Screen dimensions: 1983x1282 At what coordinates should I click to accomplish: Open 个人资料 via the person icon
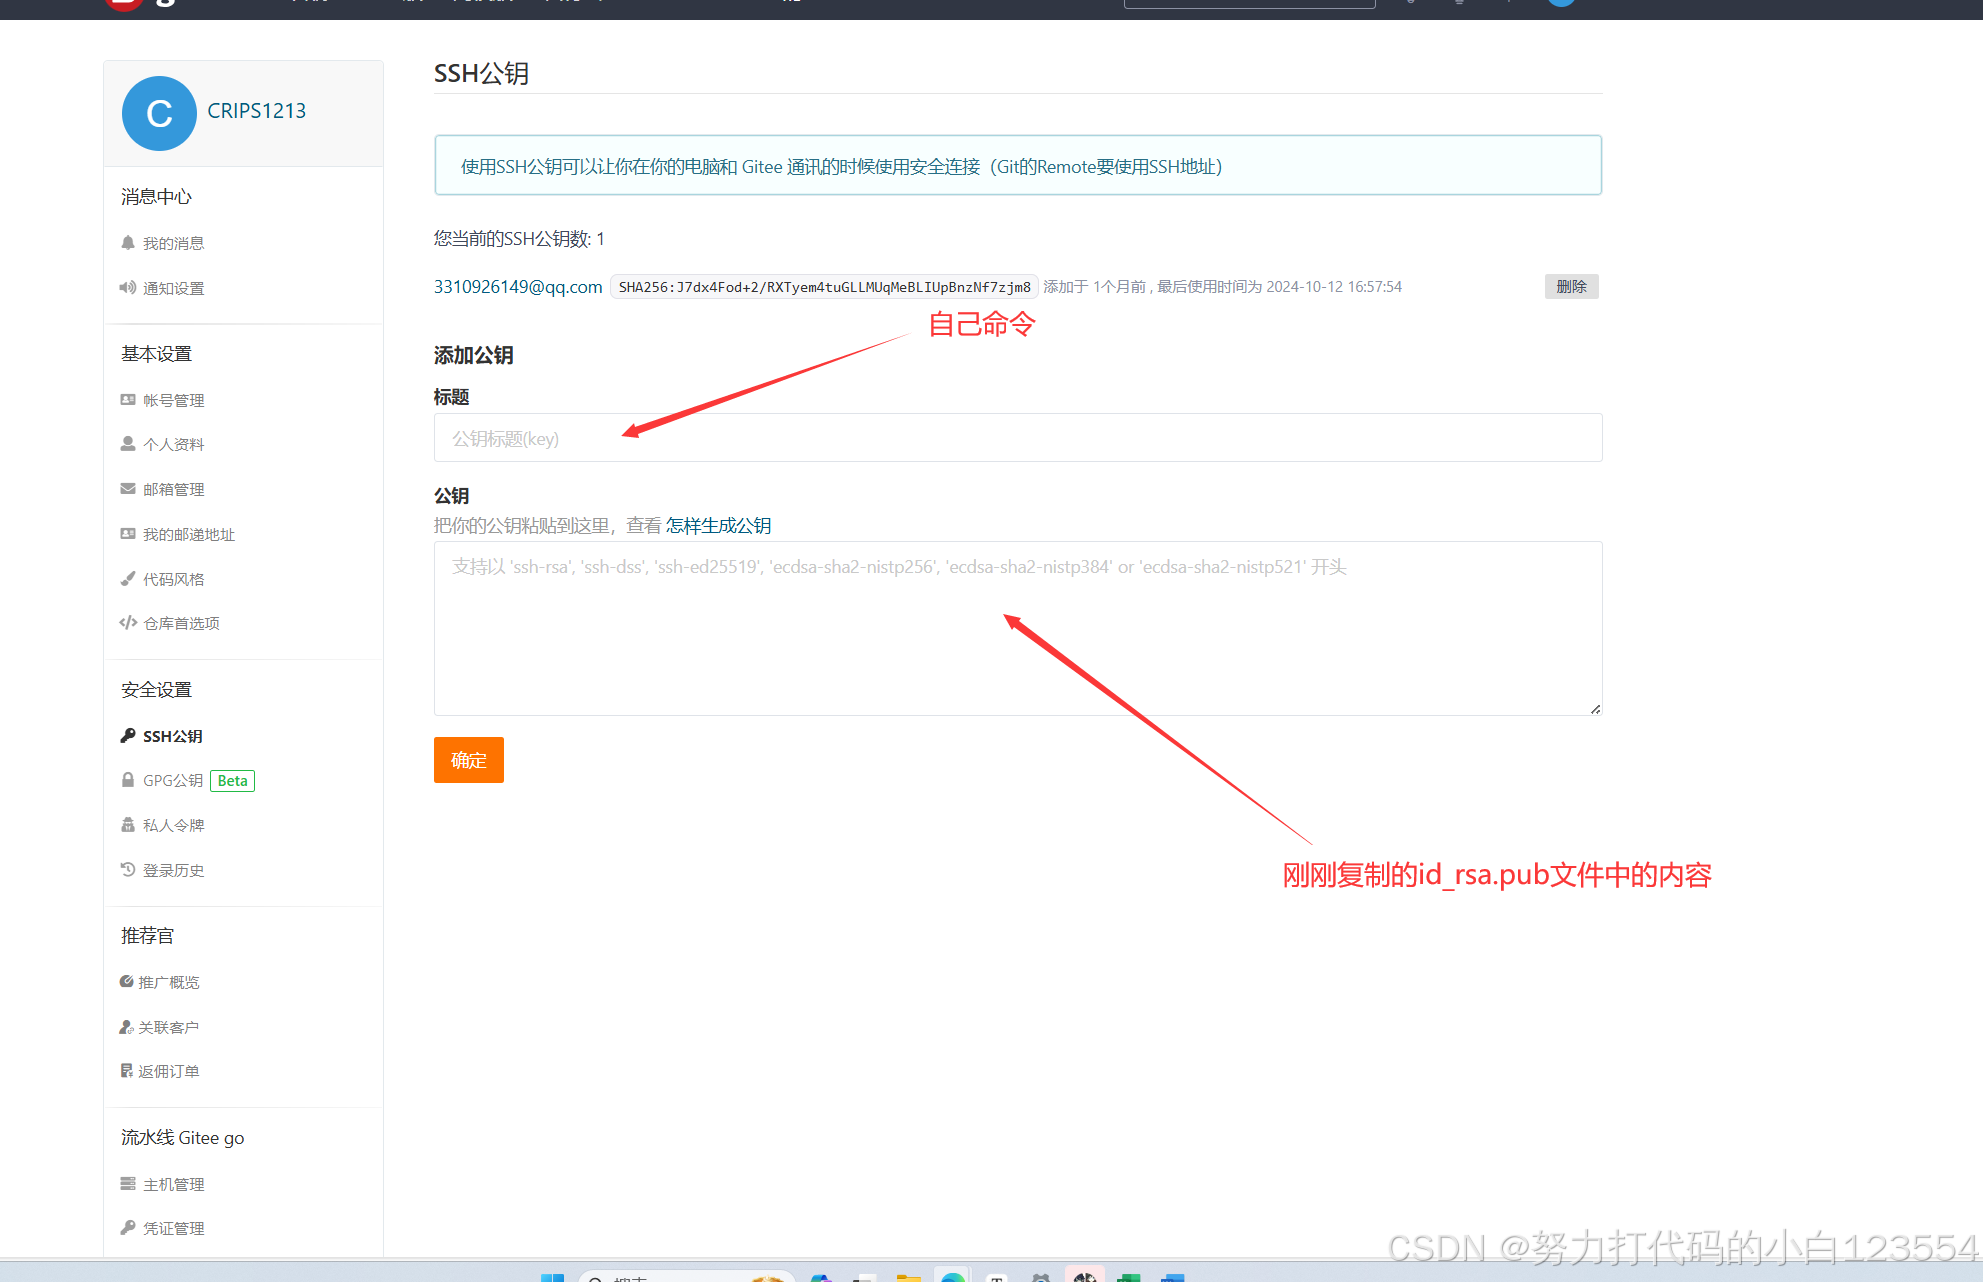[174, 444]
